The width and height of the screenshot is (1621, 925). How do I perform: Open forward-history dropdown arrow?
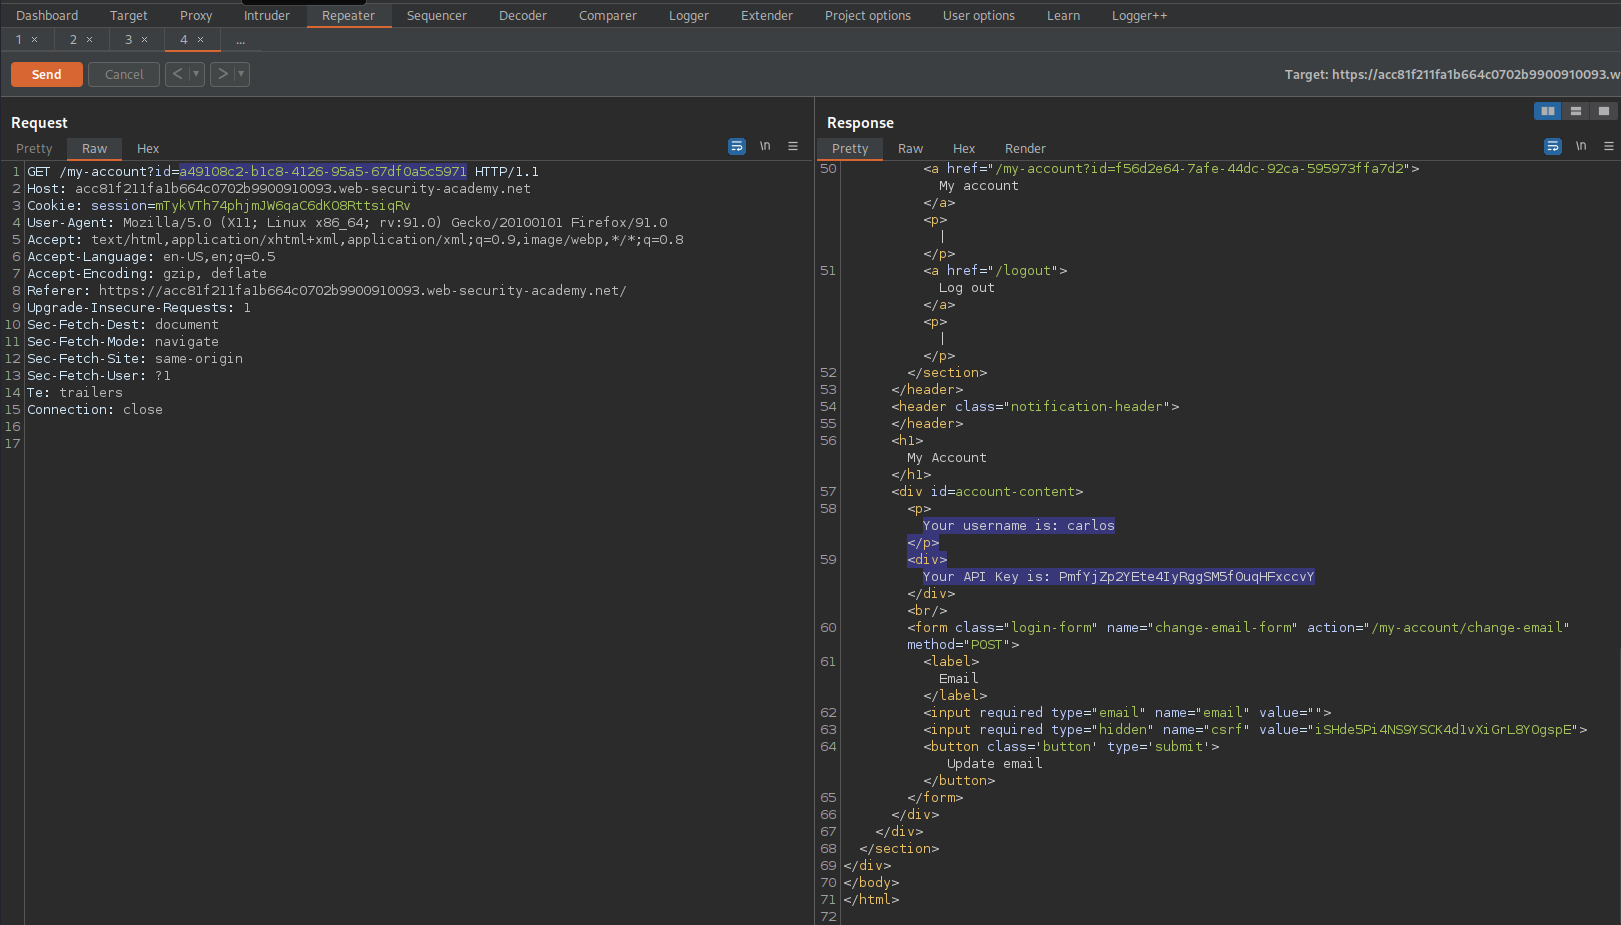click(241, 74)
